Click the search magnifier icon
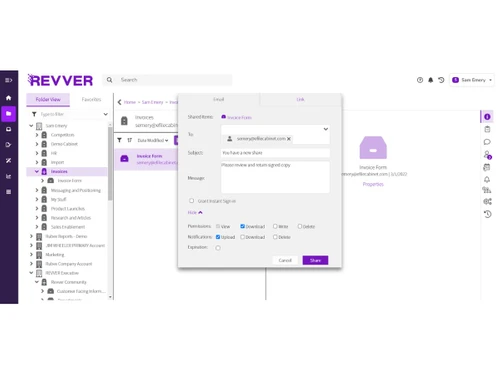This screenshot has width=500, height=375. tap(109, 80)
